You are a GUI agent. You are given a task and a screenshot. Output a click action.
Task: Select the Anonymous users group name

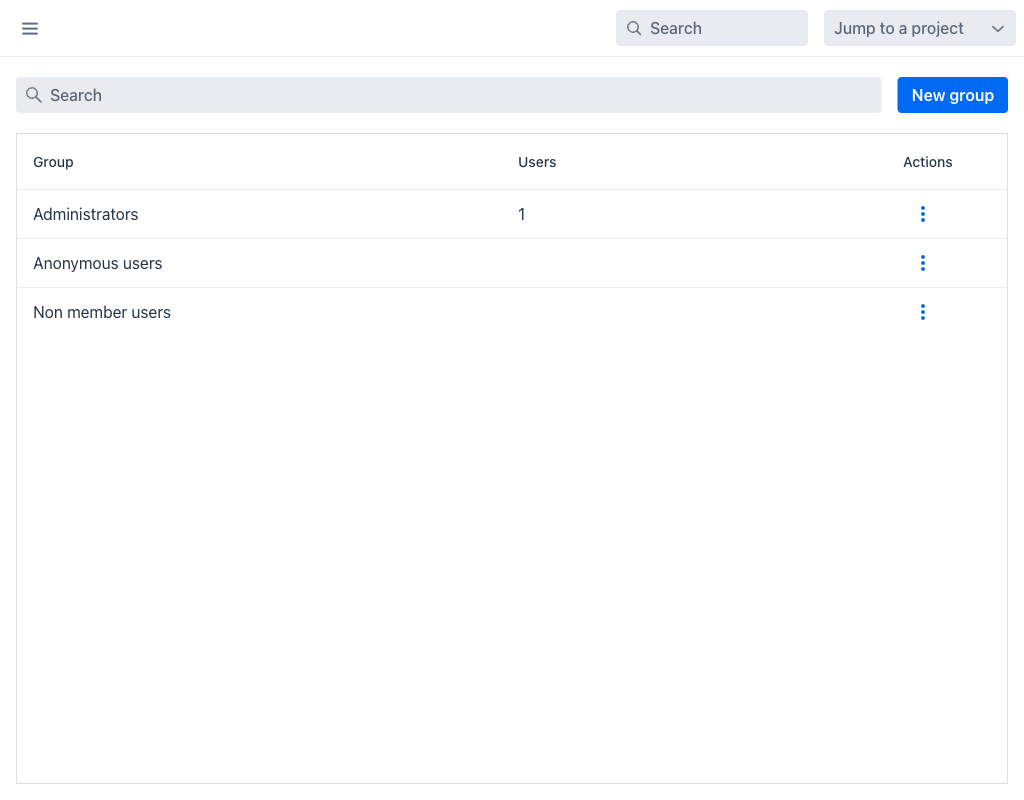(x=98, y=263)
